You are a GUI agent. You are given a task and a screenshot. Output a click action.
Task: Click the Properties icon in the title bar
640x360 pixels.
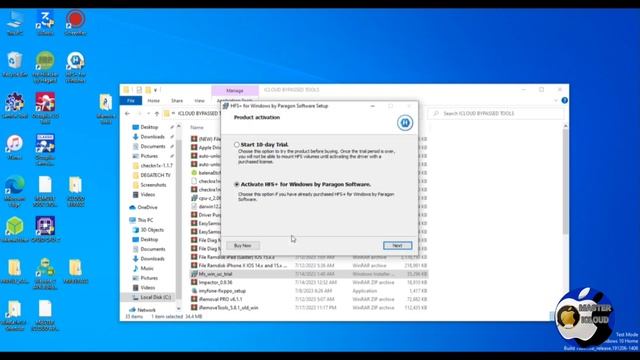coord(139,90)
